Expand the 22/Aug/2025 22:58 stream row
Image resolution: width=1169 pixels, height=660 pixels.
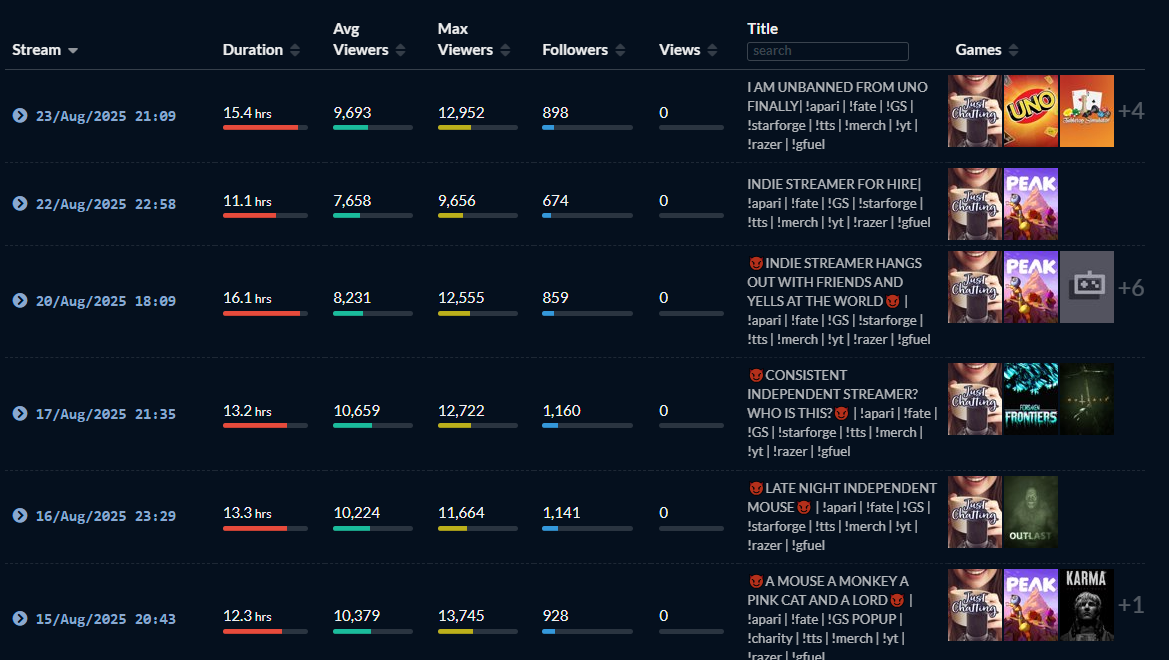pos(20,204)
